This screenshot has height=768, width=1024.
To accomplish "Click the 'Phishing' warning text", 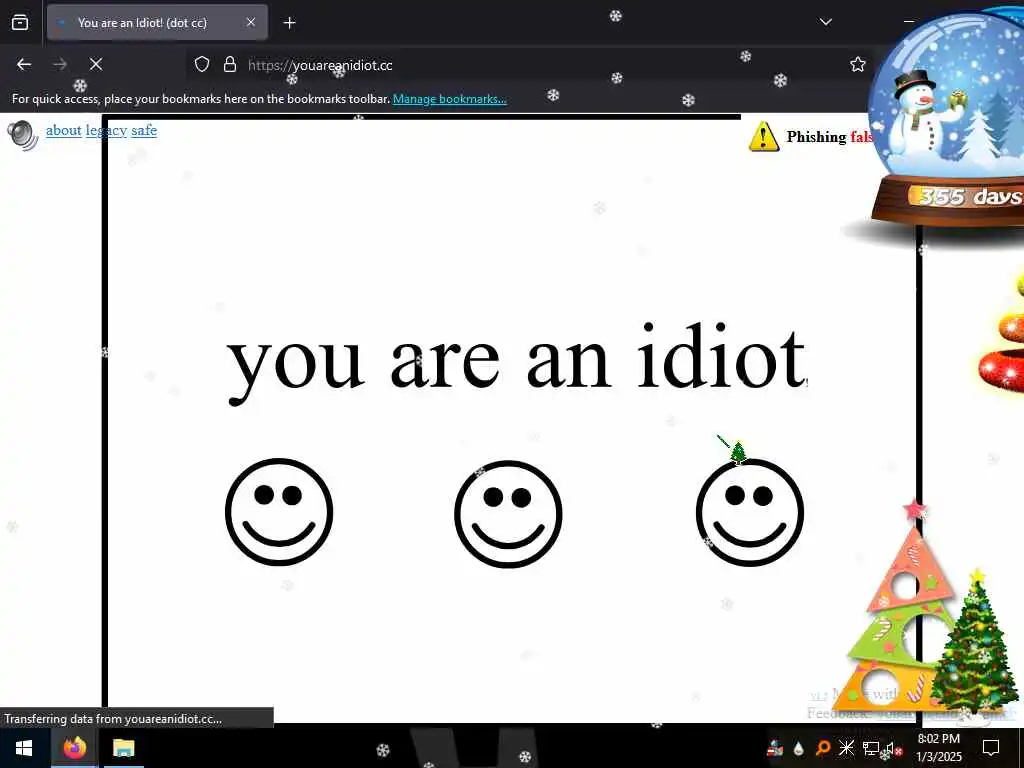I will [816, 136].
